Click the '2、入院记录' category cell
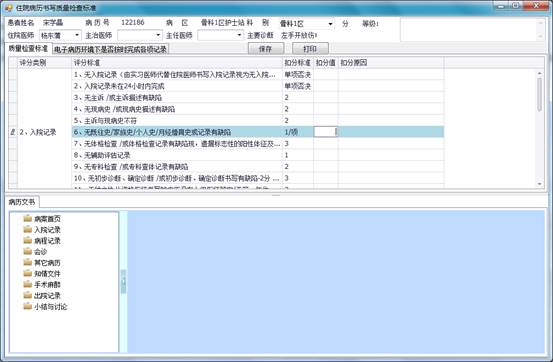Screen dimensions: 553x362 point(44,132)
